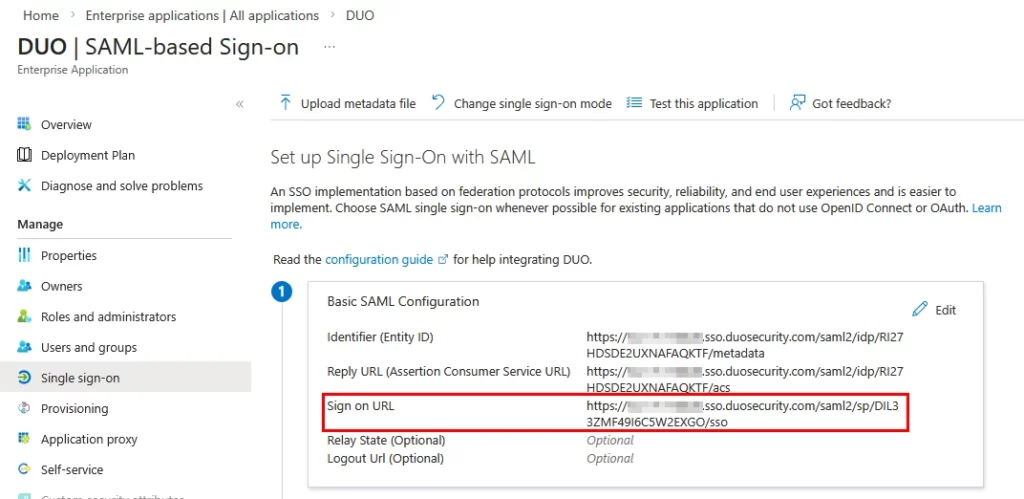The width and height of the screenshot is (1024, 499).
Task: Click the Owners people icon
Action: (x=24, y=286)
